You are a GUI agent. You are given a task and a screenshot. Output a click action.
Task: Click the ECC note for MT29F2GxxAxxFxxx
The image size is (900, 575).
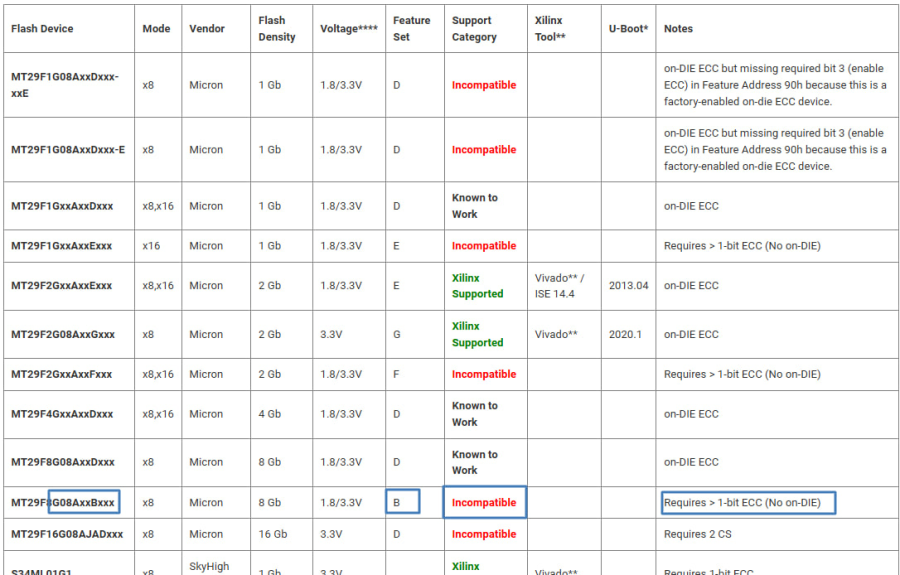pos(742,374)
